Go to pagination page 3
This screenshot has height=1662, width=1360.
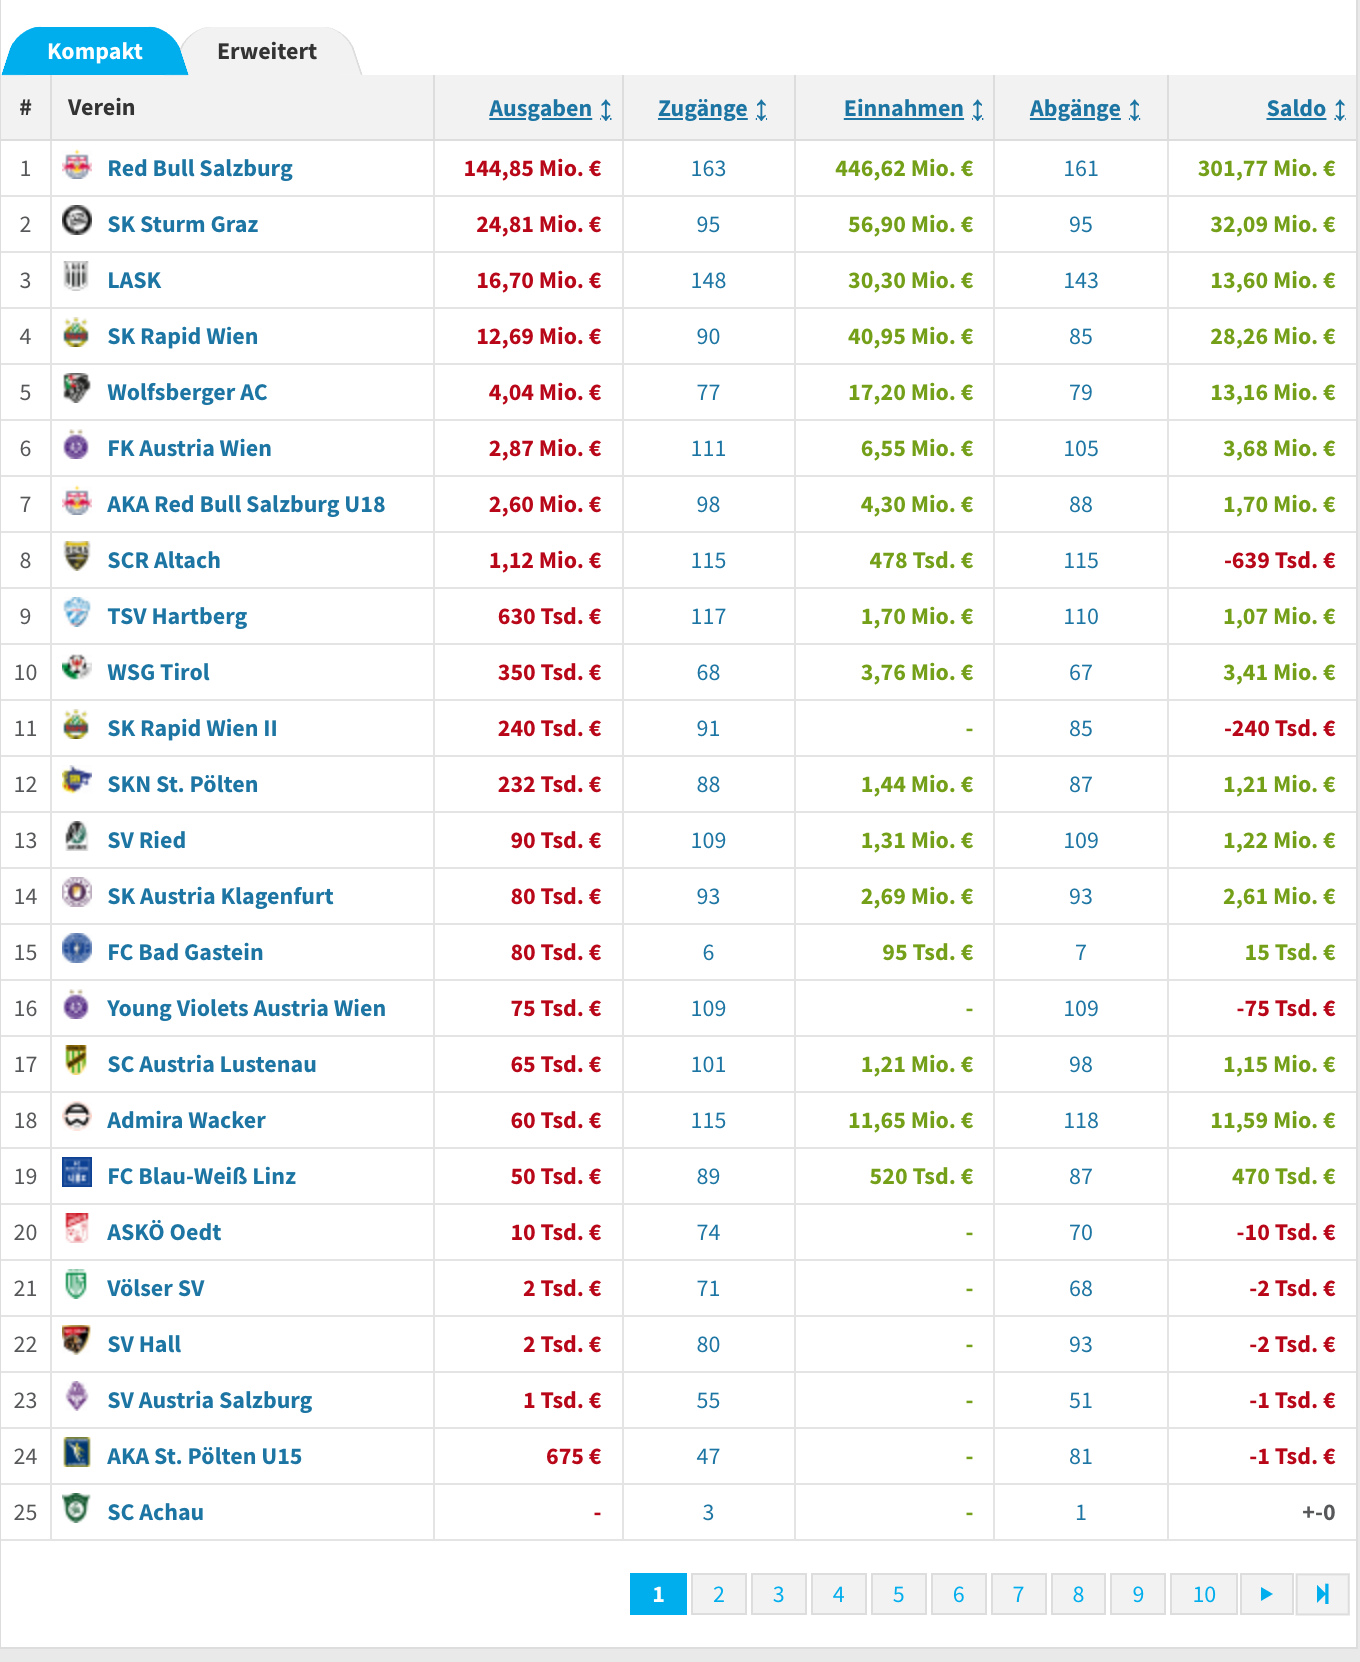click(778, 1594)
